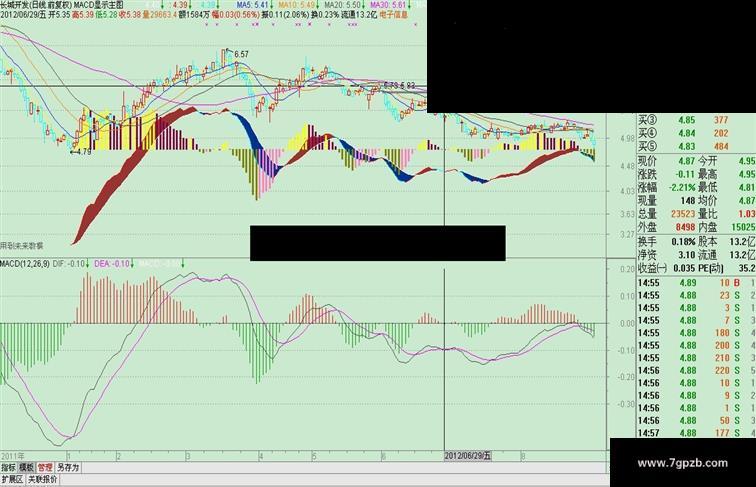Click the MA5: 5.41 label
The width and height of the screenshot is (756, 487).
click(x=253, y=5)
